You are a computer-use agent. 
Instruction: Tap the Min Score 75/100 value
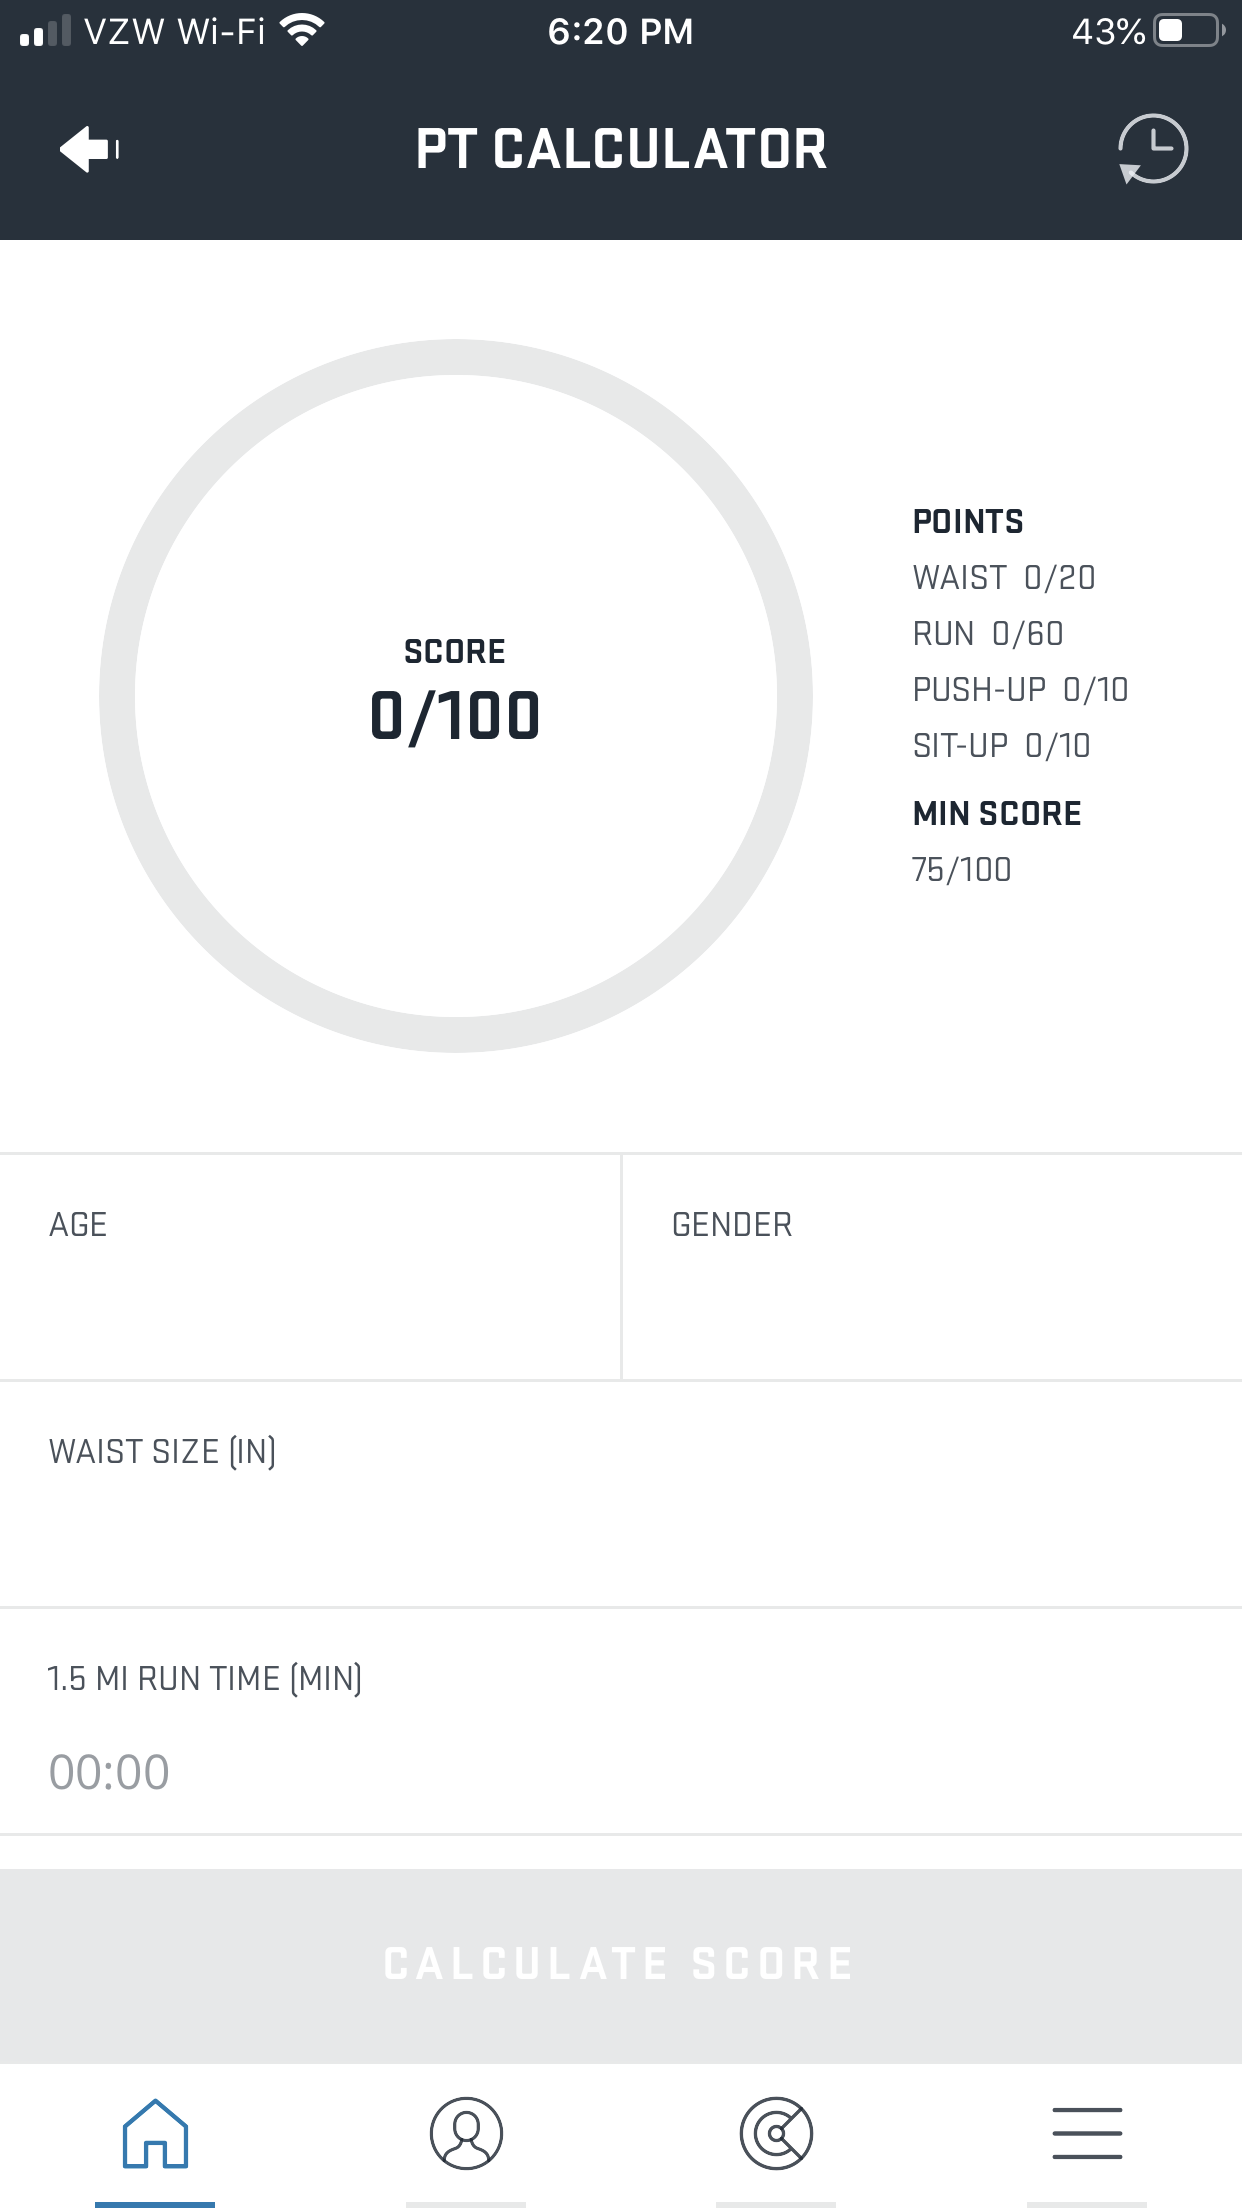click(962, 870)
